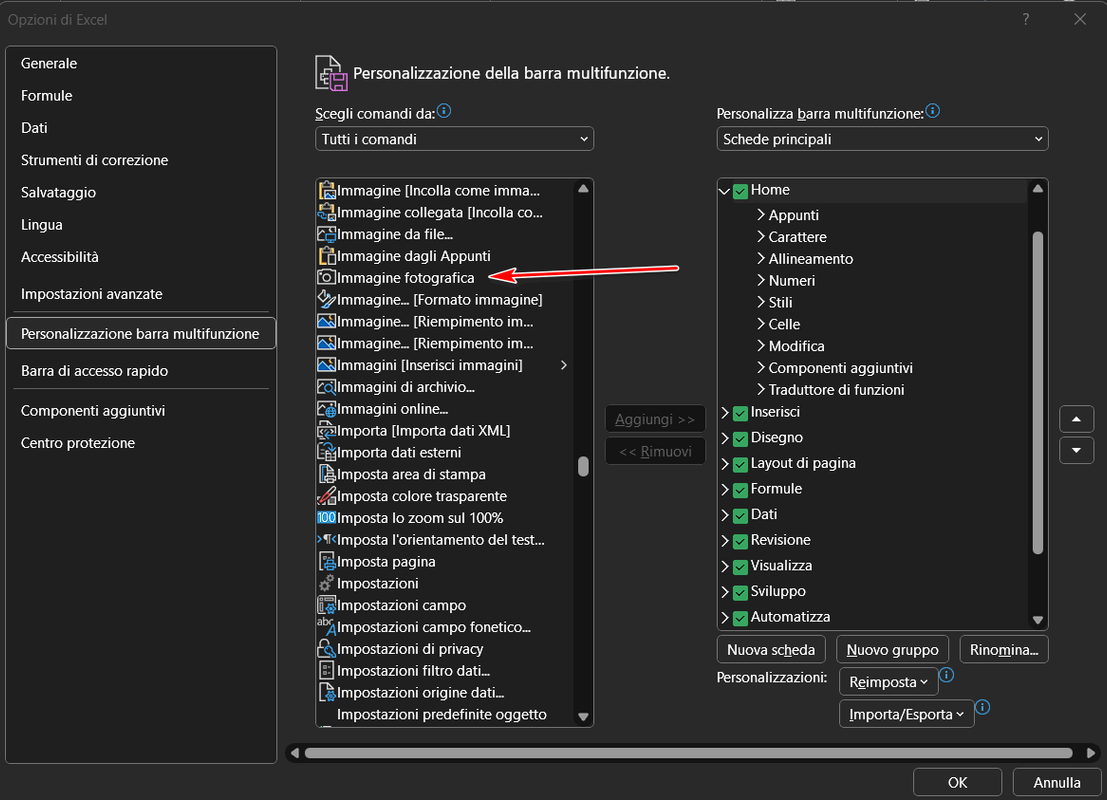Uncheck the Inserisci tab checkbox
This screenshot has height=800, width=1107.
(x=740, y=413)
